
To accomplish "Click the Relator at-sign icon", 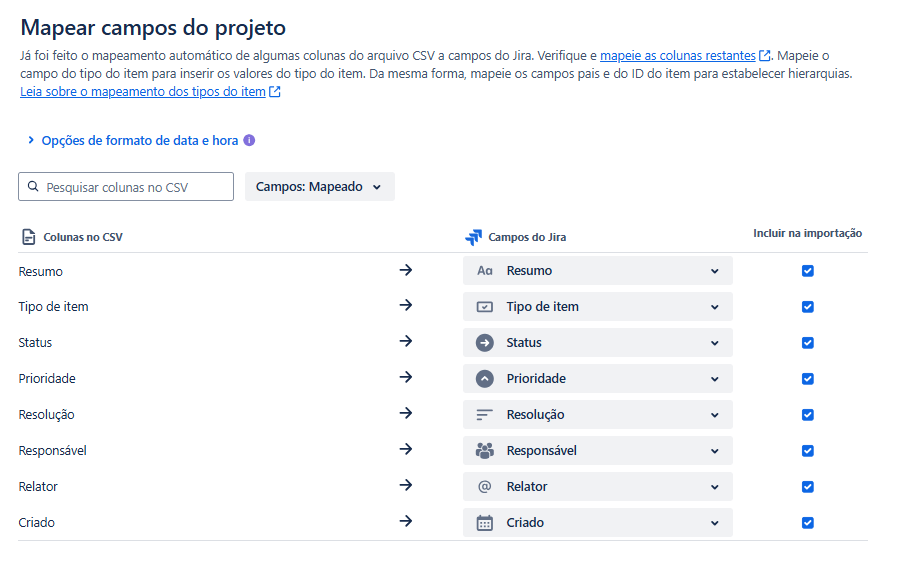I will tap(485, 487).
